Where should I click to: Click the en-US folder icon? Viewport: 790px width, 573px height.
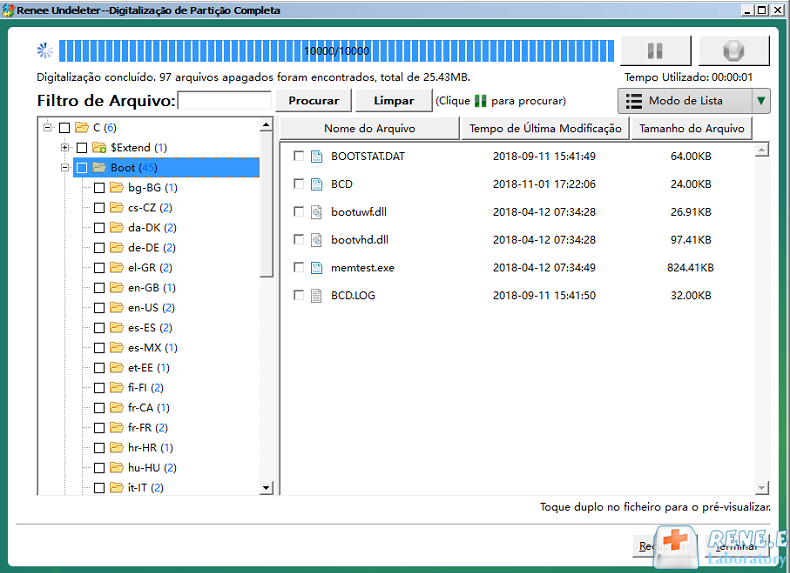click(117, 307)
